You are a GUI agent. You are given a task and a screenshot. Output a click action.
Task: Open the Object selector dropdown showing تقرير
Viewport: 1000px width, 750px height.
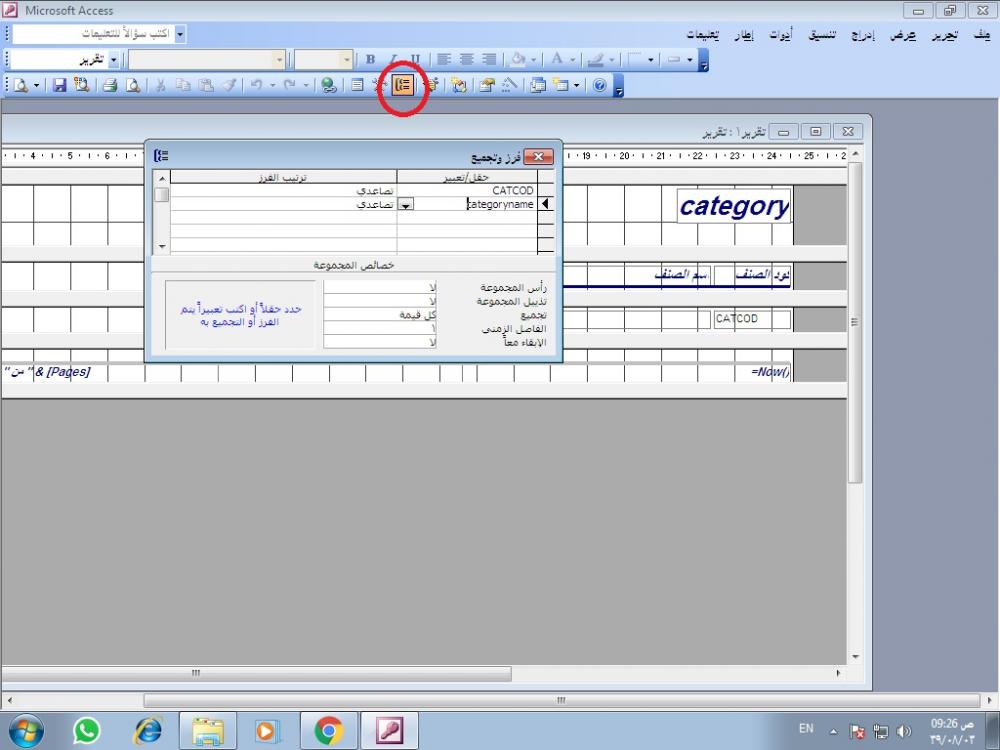pos(114,59)
